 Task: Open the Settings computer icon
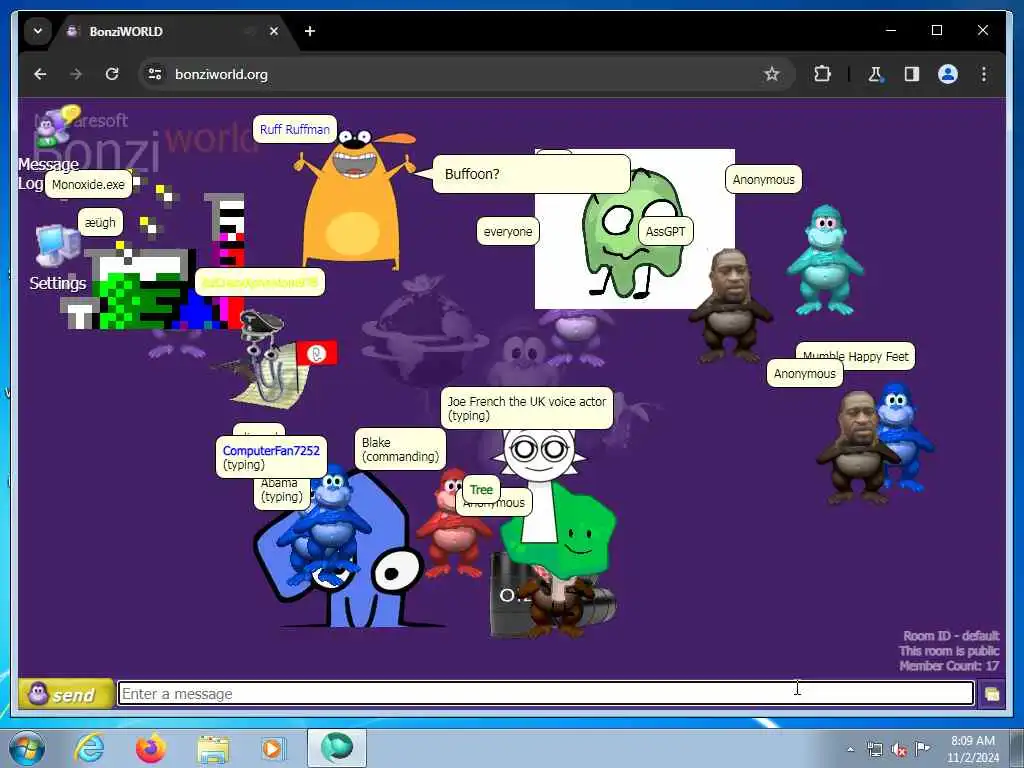pos(57,246)
